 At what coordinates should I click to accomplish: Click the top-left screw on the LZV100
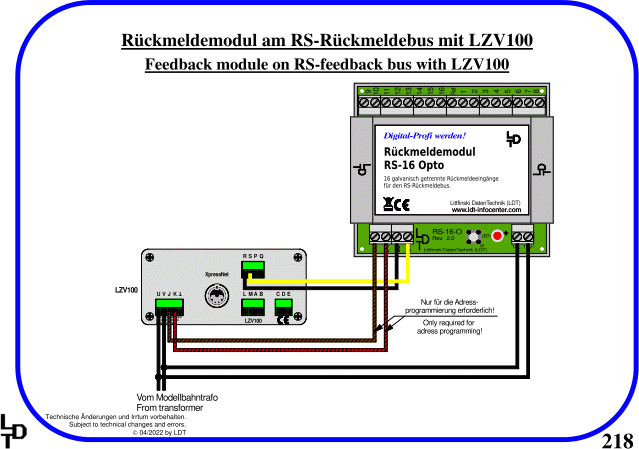[x=150, y=258]
